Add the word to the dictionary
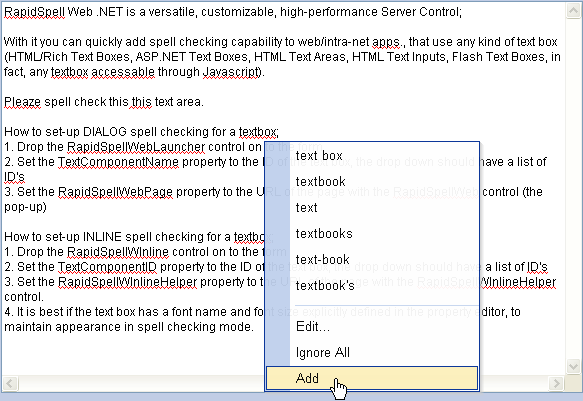The height and width of the screenshot is (401, 583). tap(372, 378)
